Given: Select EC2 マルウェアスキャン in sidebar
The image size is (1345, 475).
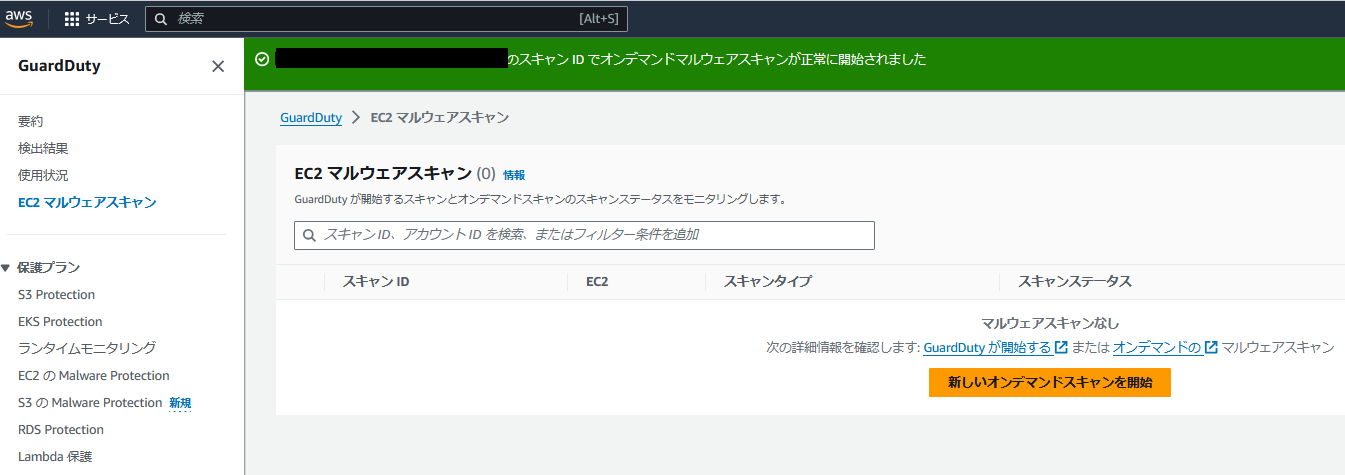Looking at the screenshot, I should pos(87,202).
